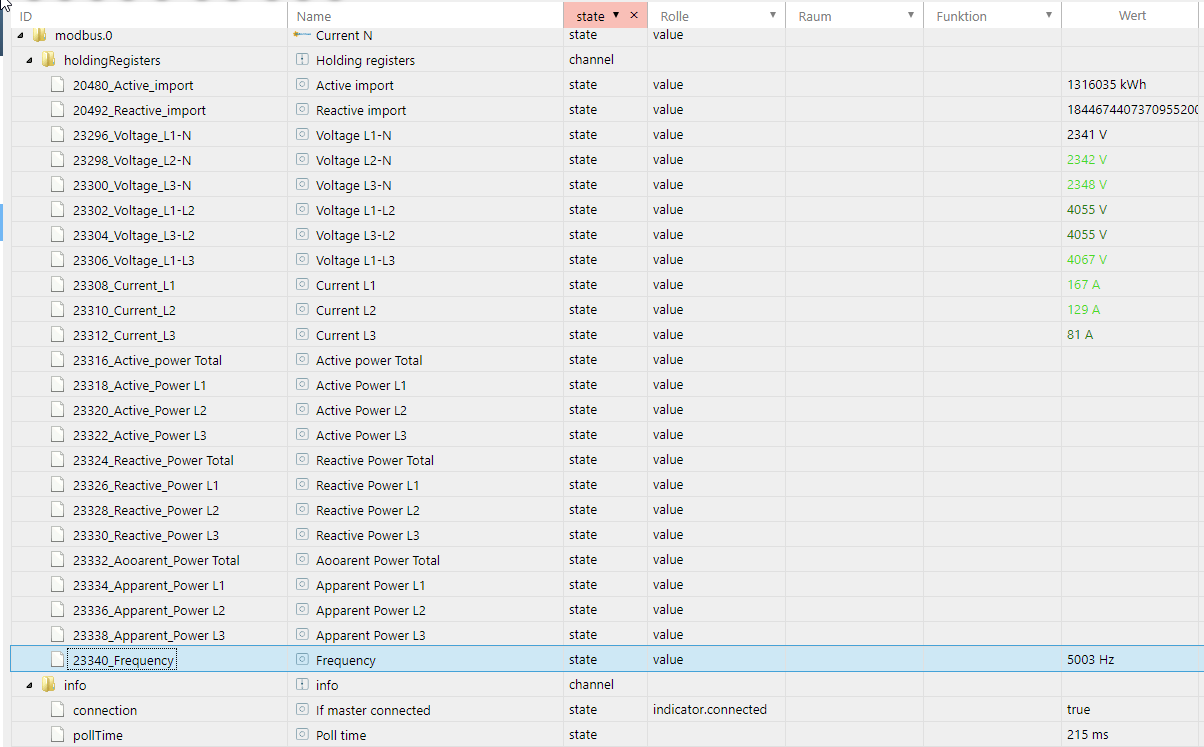Click the value 215 ms
Screen dimensions: 1204x747
click(1087, 735)
